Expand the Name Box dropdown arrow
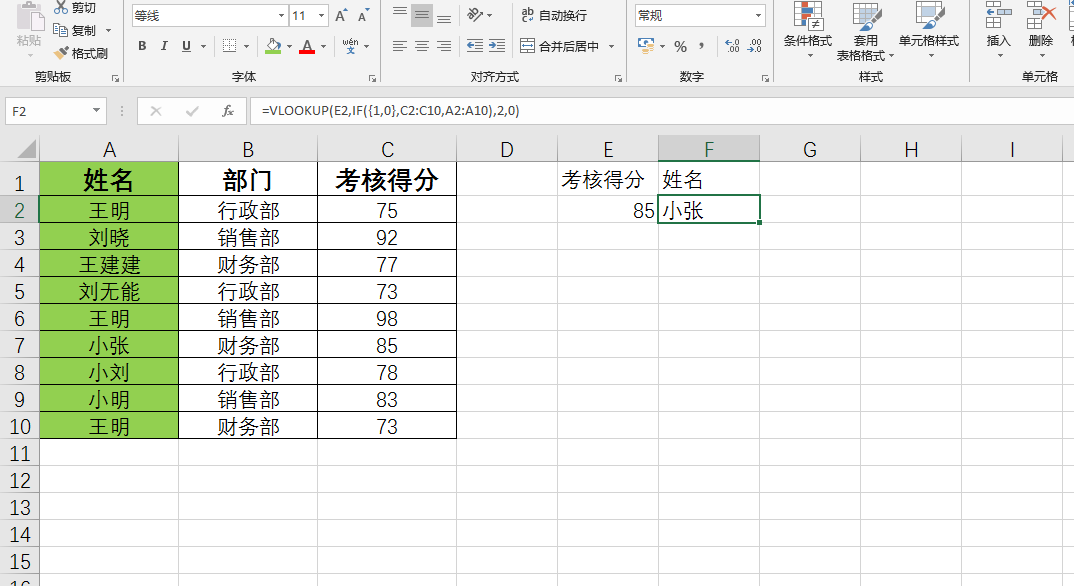 tap(97, 111)
